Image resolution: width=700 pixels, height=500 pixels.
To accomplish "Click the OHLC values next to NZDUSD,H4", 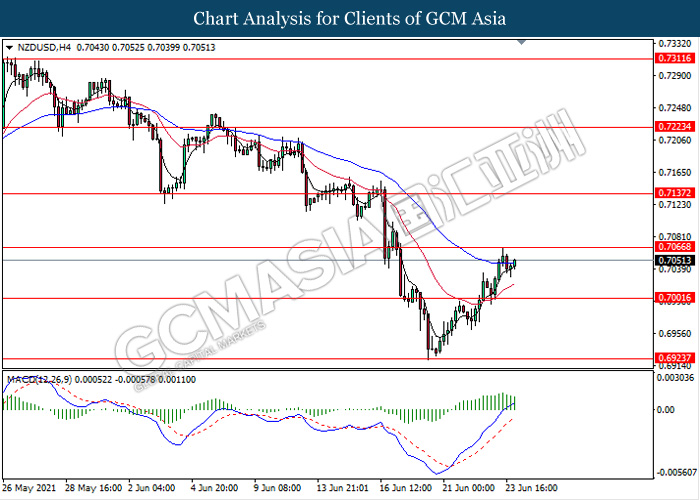I will tap(146, 47).
